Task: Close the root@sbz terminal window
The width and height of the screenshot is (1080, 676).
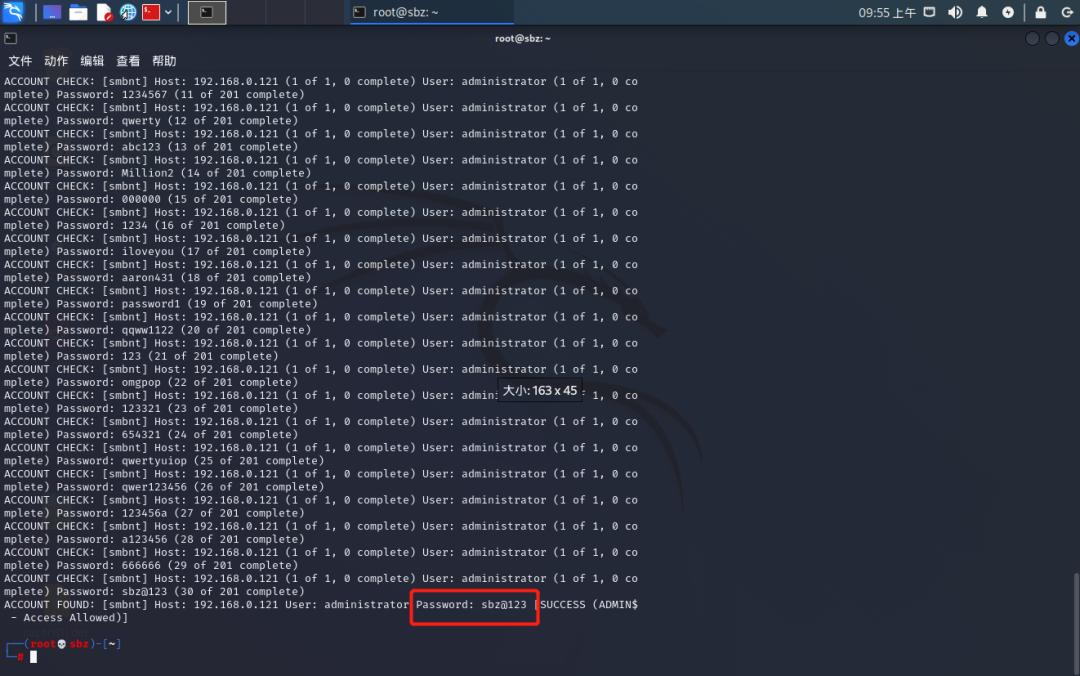Action: 1071,39
